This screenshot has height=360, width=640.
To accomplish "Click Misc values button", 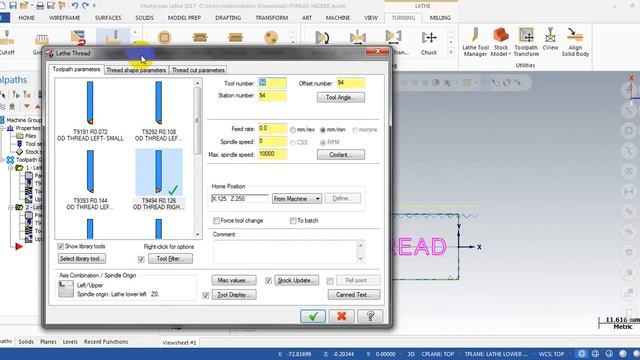I will [234, 280].
